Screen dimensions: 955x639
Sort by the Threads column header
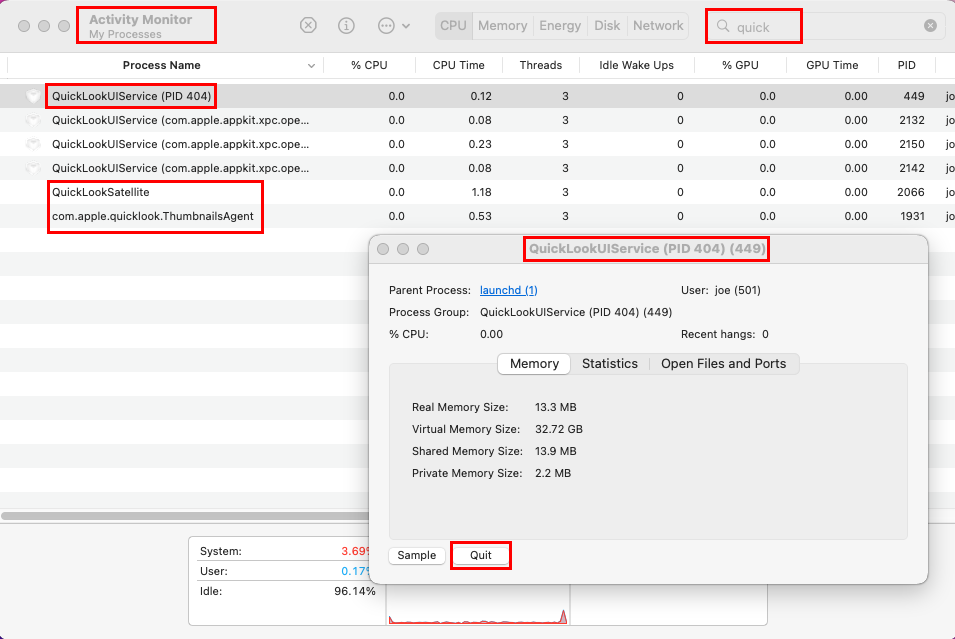click(541, 65)
